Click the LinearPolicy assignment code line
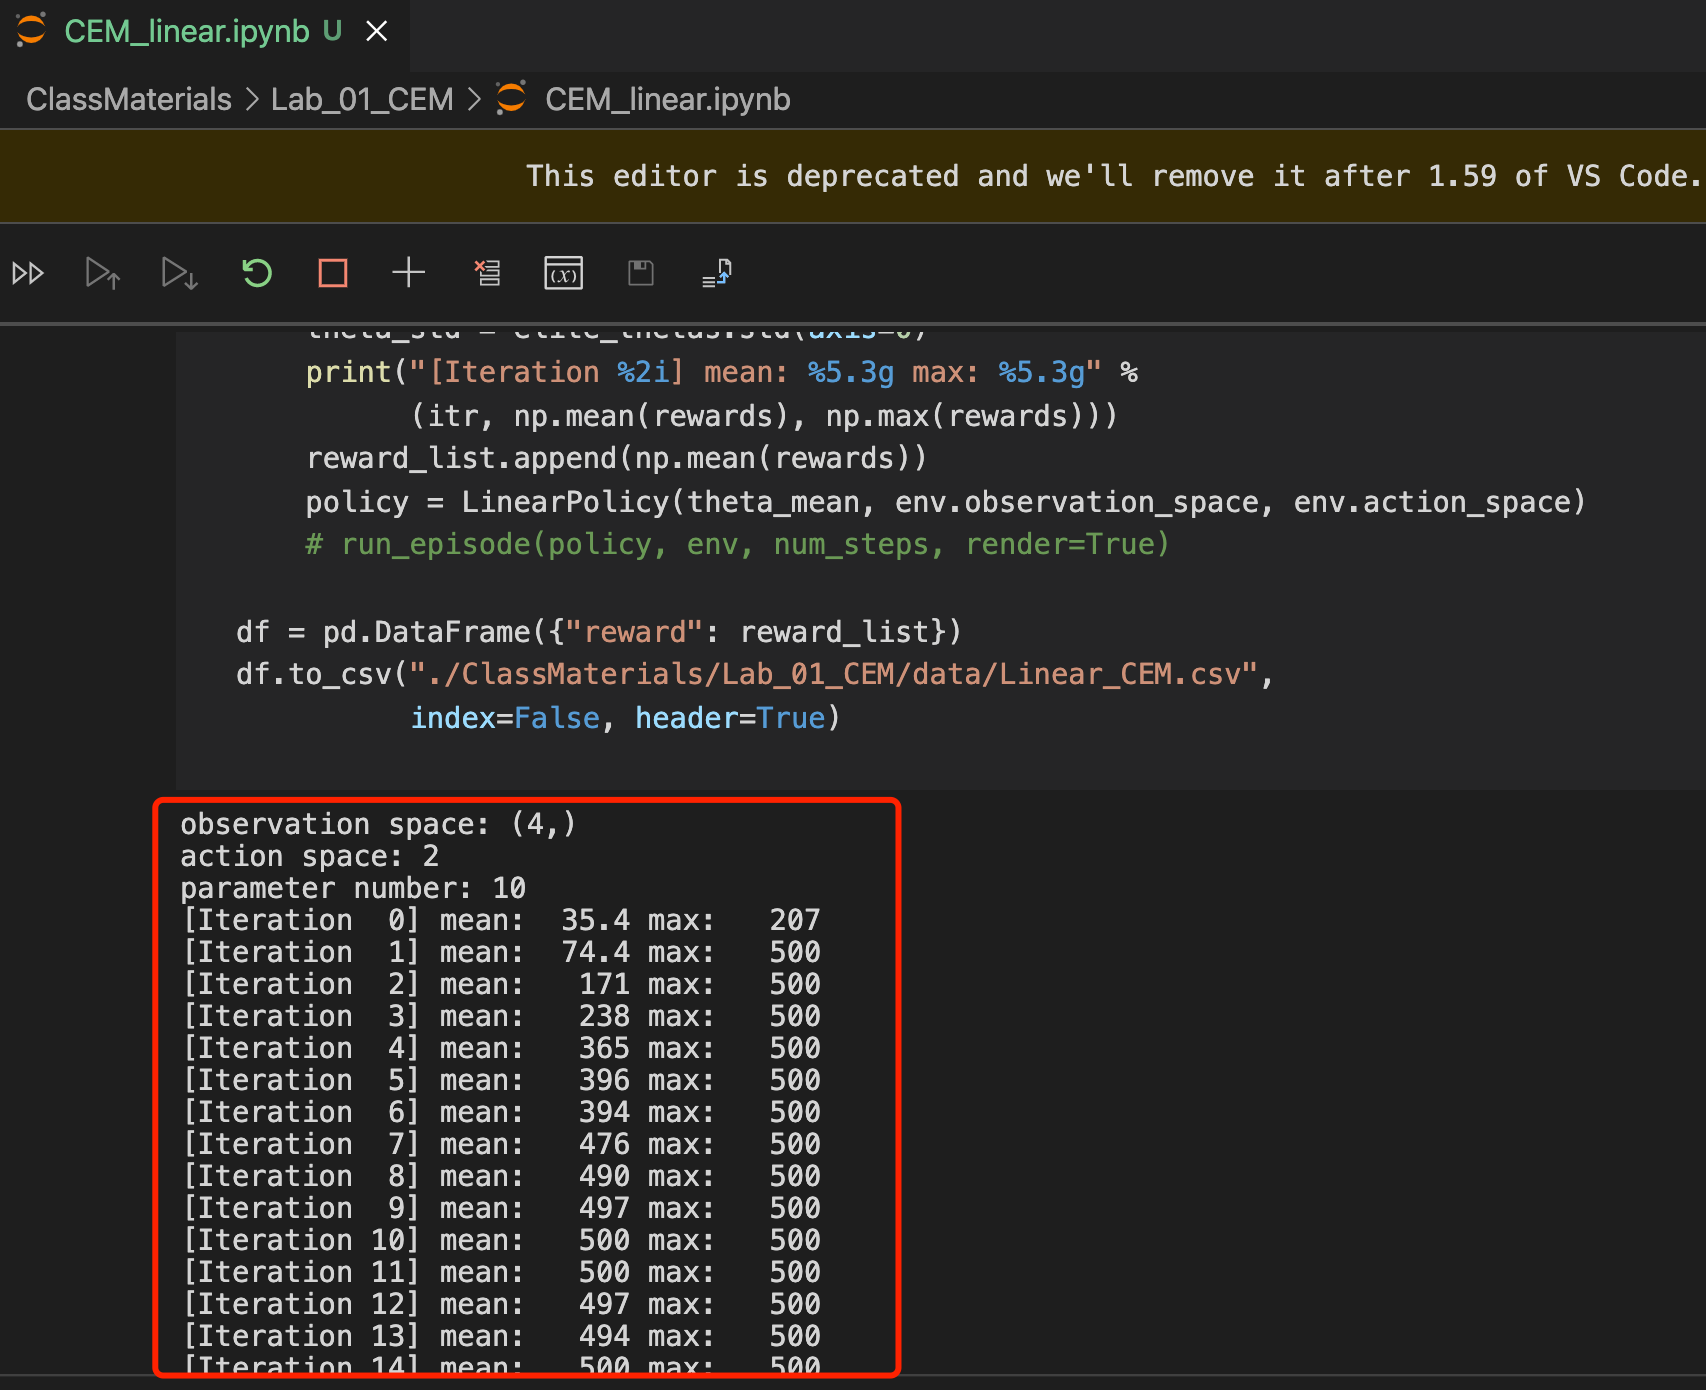The height and width of the screenshot is (1390, 1706). click(945, 501)
